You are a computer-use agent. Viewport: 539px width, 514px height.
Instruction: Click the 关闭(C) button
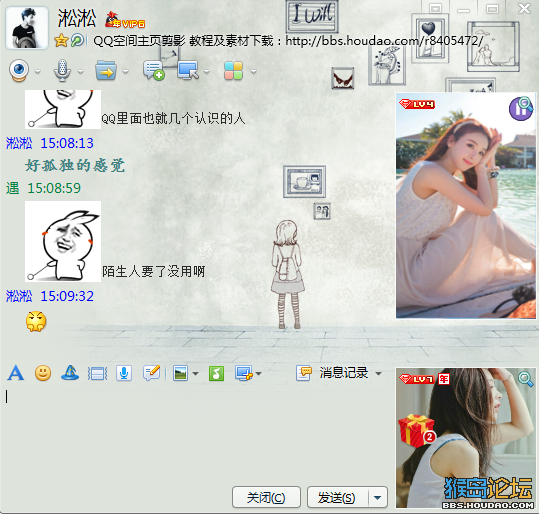pos(266,497)
